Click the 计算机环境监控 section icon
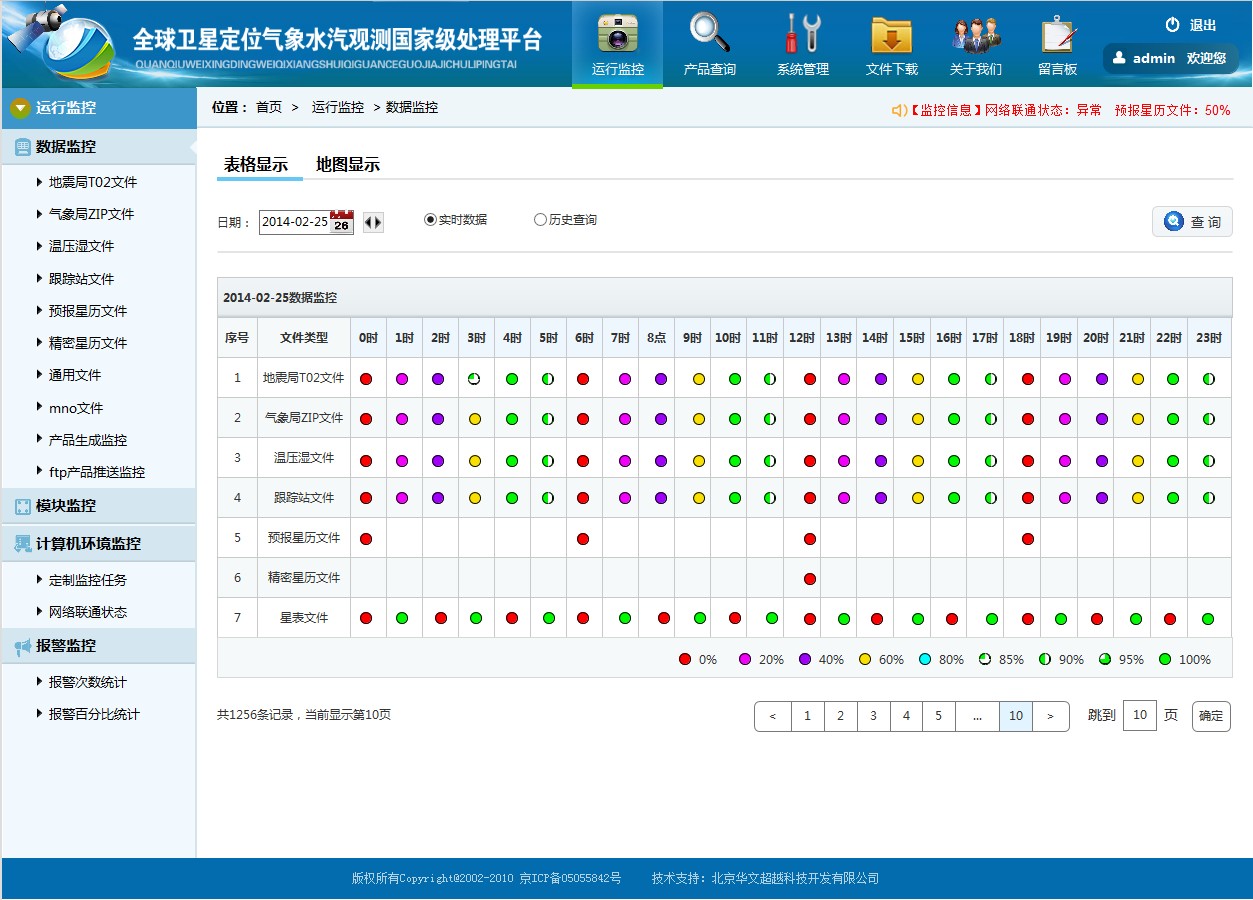The width and height of the screenshot is (1253, 900). point(23,544)
